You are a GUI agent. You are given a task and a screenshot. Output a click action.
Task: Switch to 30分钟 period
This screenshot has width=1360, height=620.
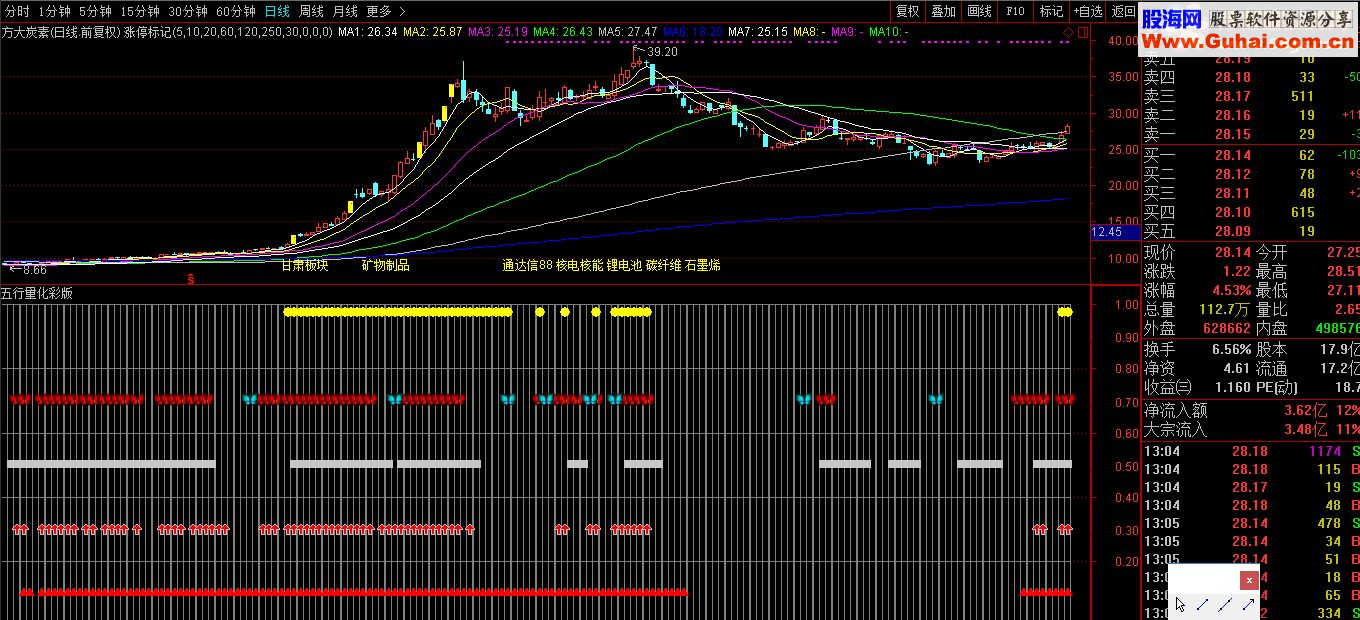188,11
